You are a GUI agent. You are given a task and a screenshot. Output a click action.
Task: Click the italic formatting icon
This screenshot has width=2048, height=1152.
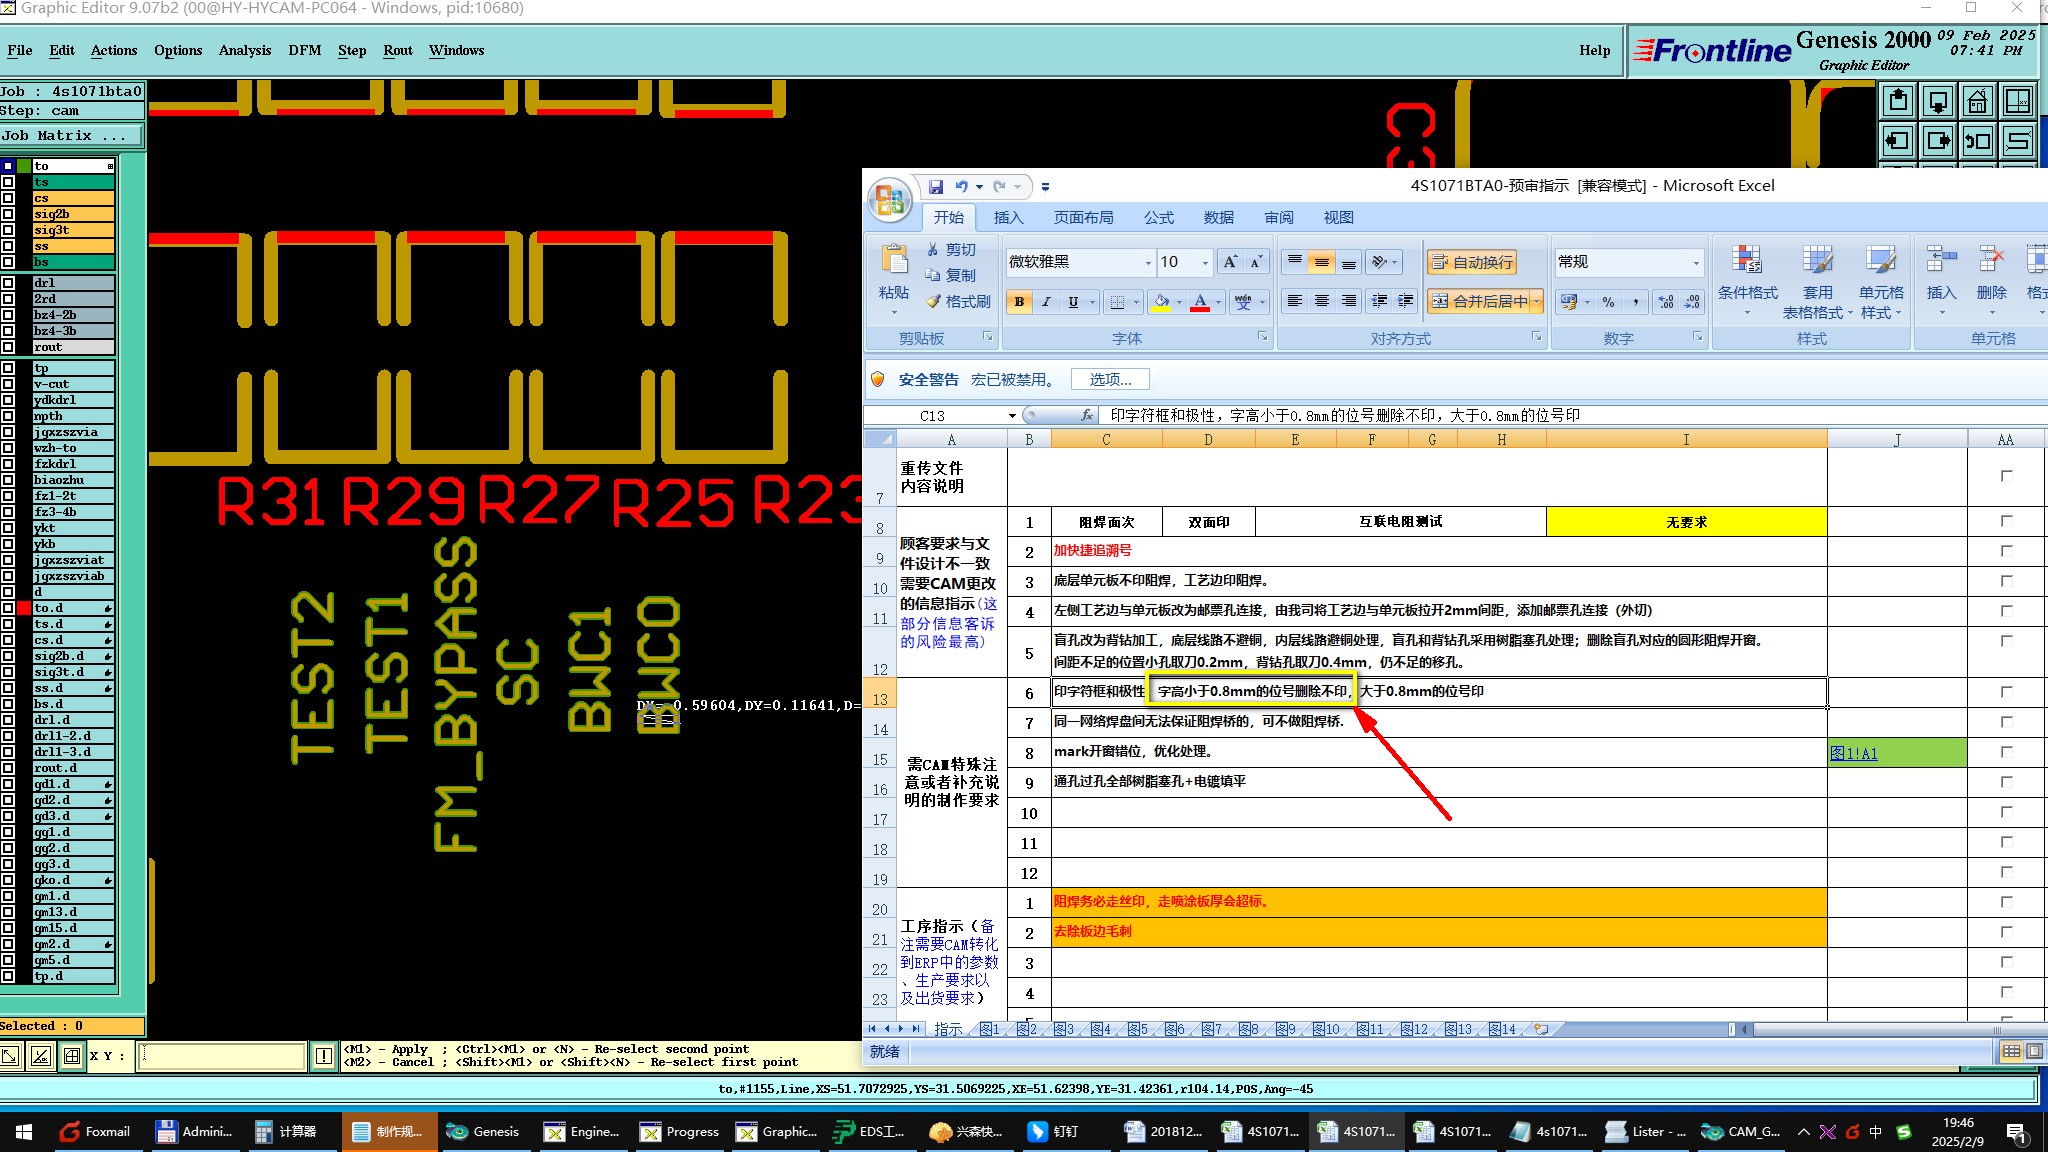coord(1046,301)
